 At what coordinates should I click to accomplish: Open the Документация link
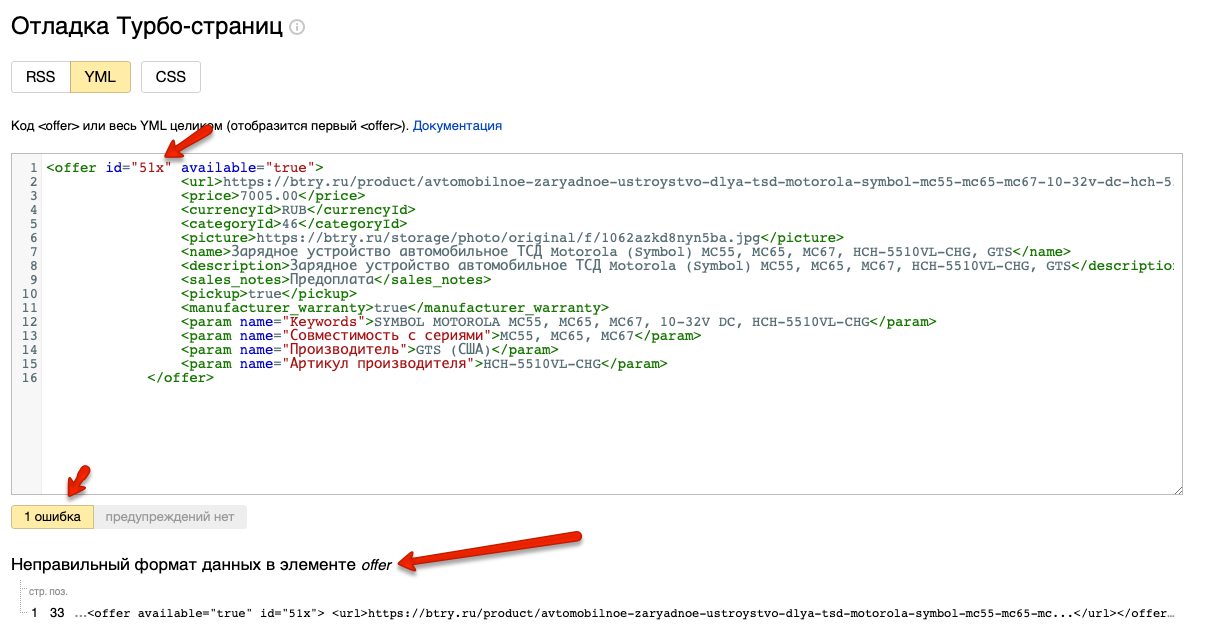point(457,126)
